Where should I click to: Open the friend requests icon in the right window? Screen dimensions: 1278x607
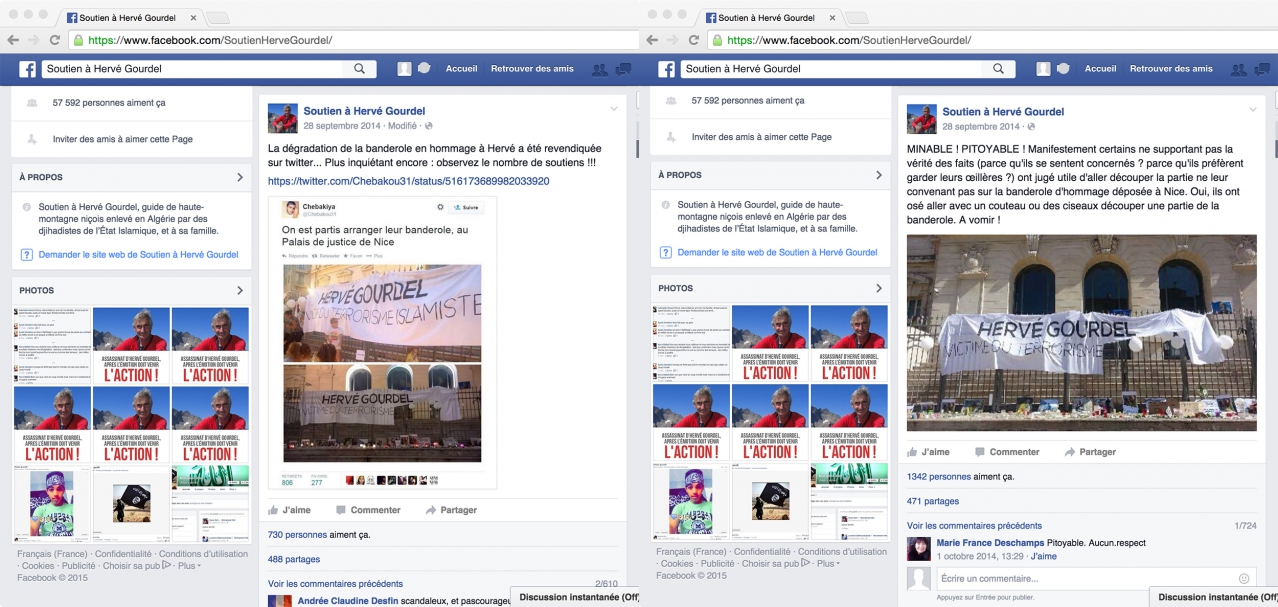click(1239, 69)
